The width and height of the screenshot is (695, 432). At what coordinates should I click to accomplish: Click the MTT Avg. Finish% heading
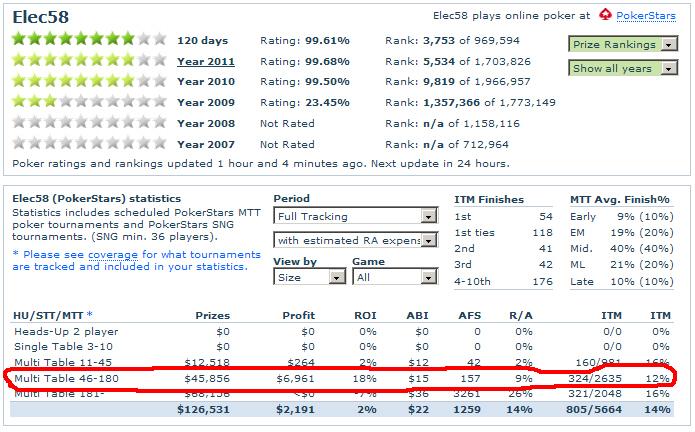[620, 200]
